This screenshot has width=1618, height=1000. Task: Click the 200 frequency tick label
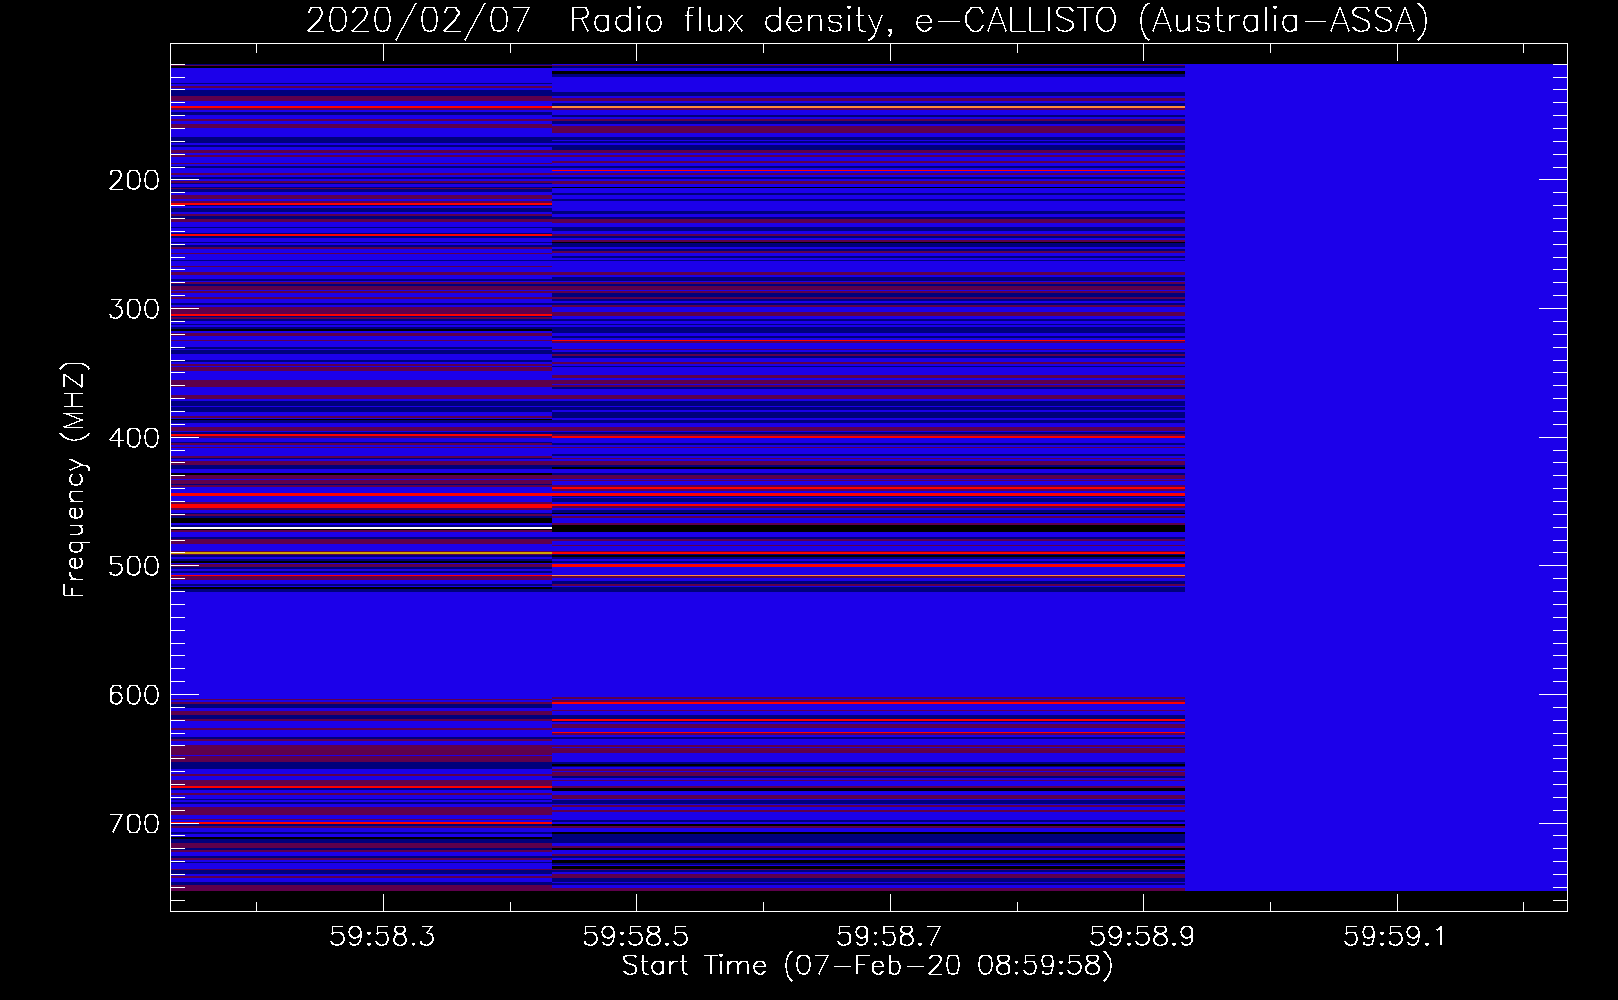coord(134,180)
